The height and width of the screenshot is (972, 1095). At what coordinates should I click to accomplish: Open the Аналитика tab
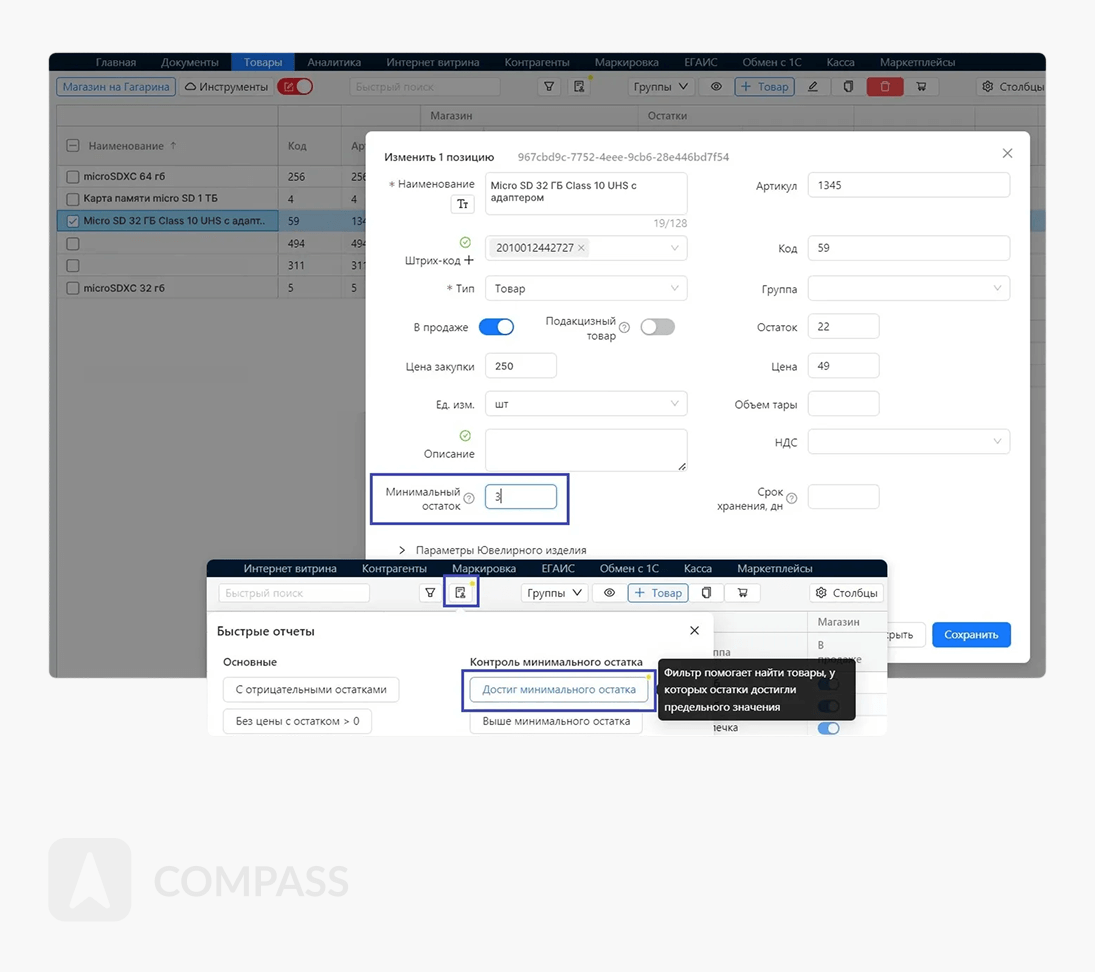click(334, 62)
